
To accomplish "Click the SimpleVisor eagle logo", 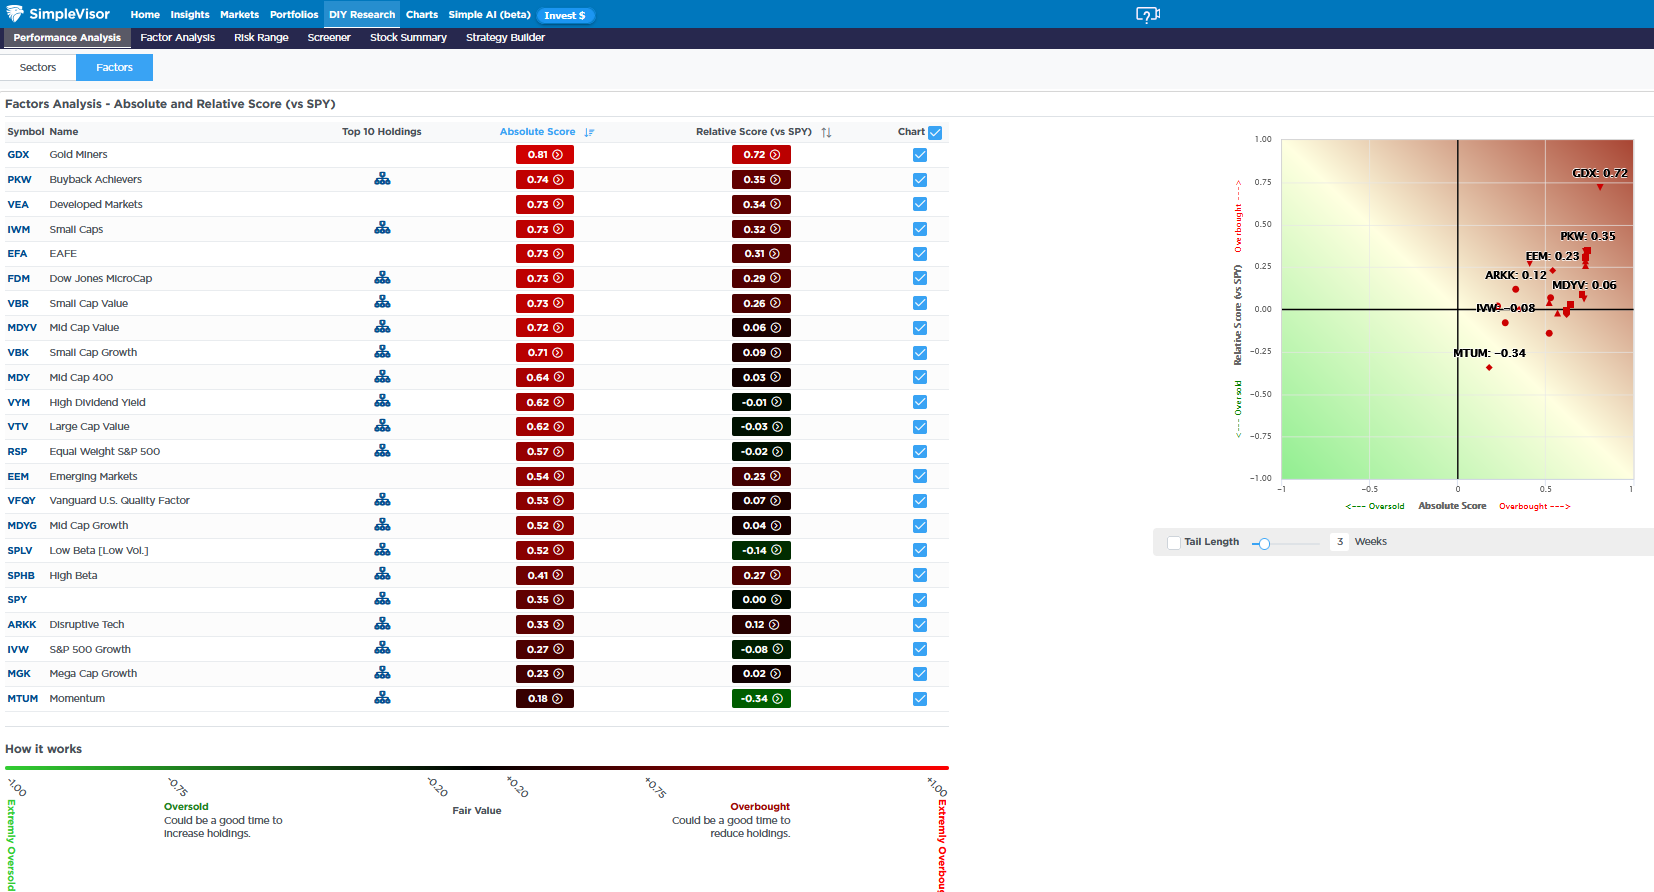I will pos(15,14).
